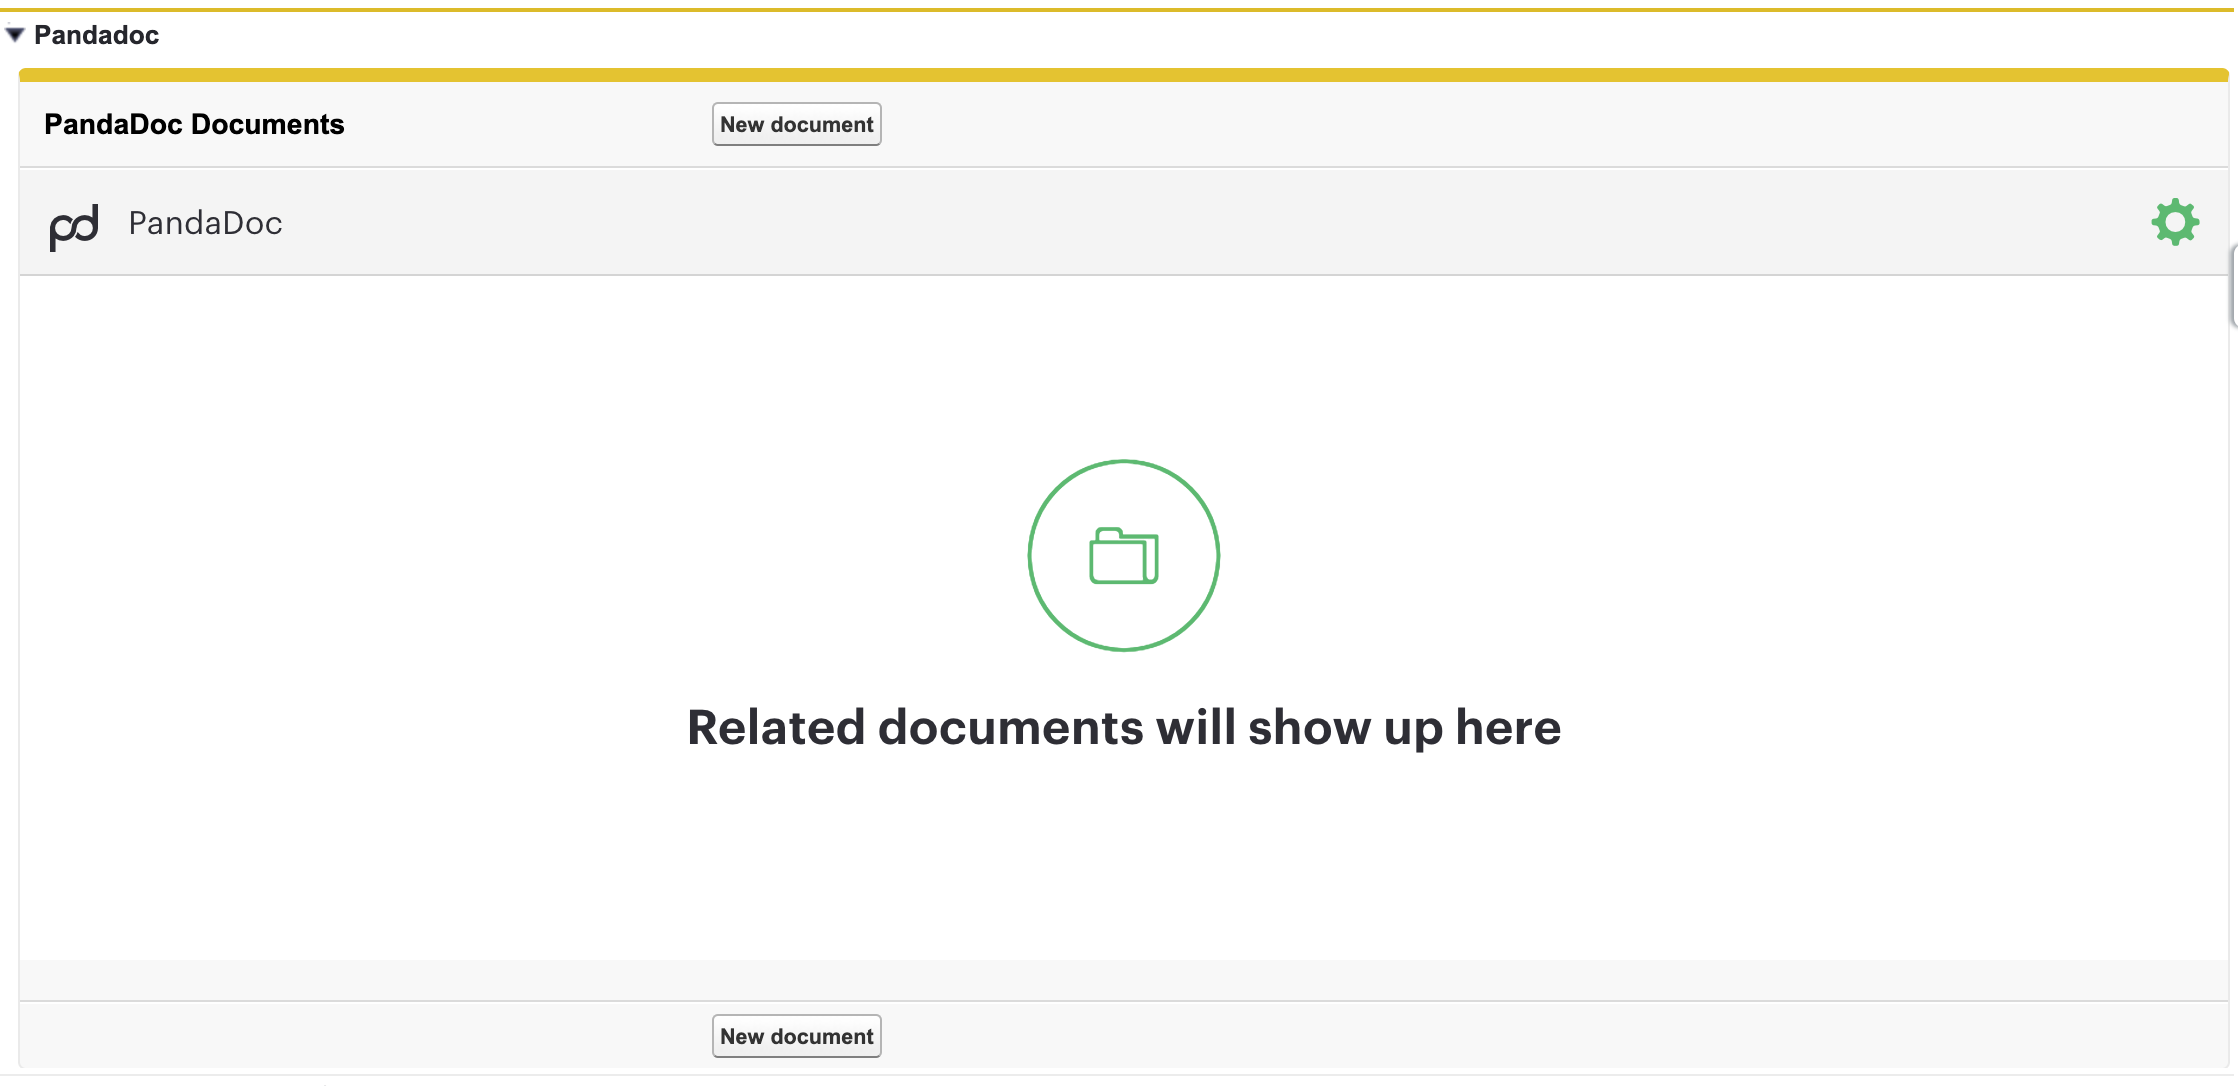Screen dimensions: 2238x1086
Task: Click light gray band above bottom toolbar
Action: 1123,979
